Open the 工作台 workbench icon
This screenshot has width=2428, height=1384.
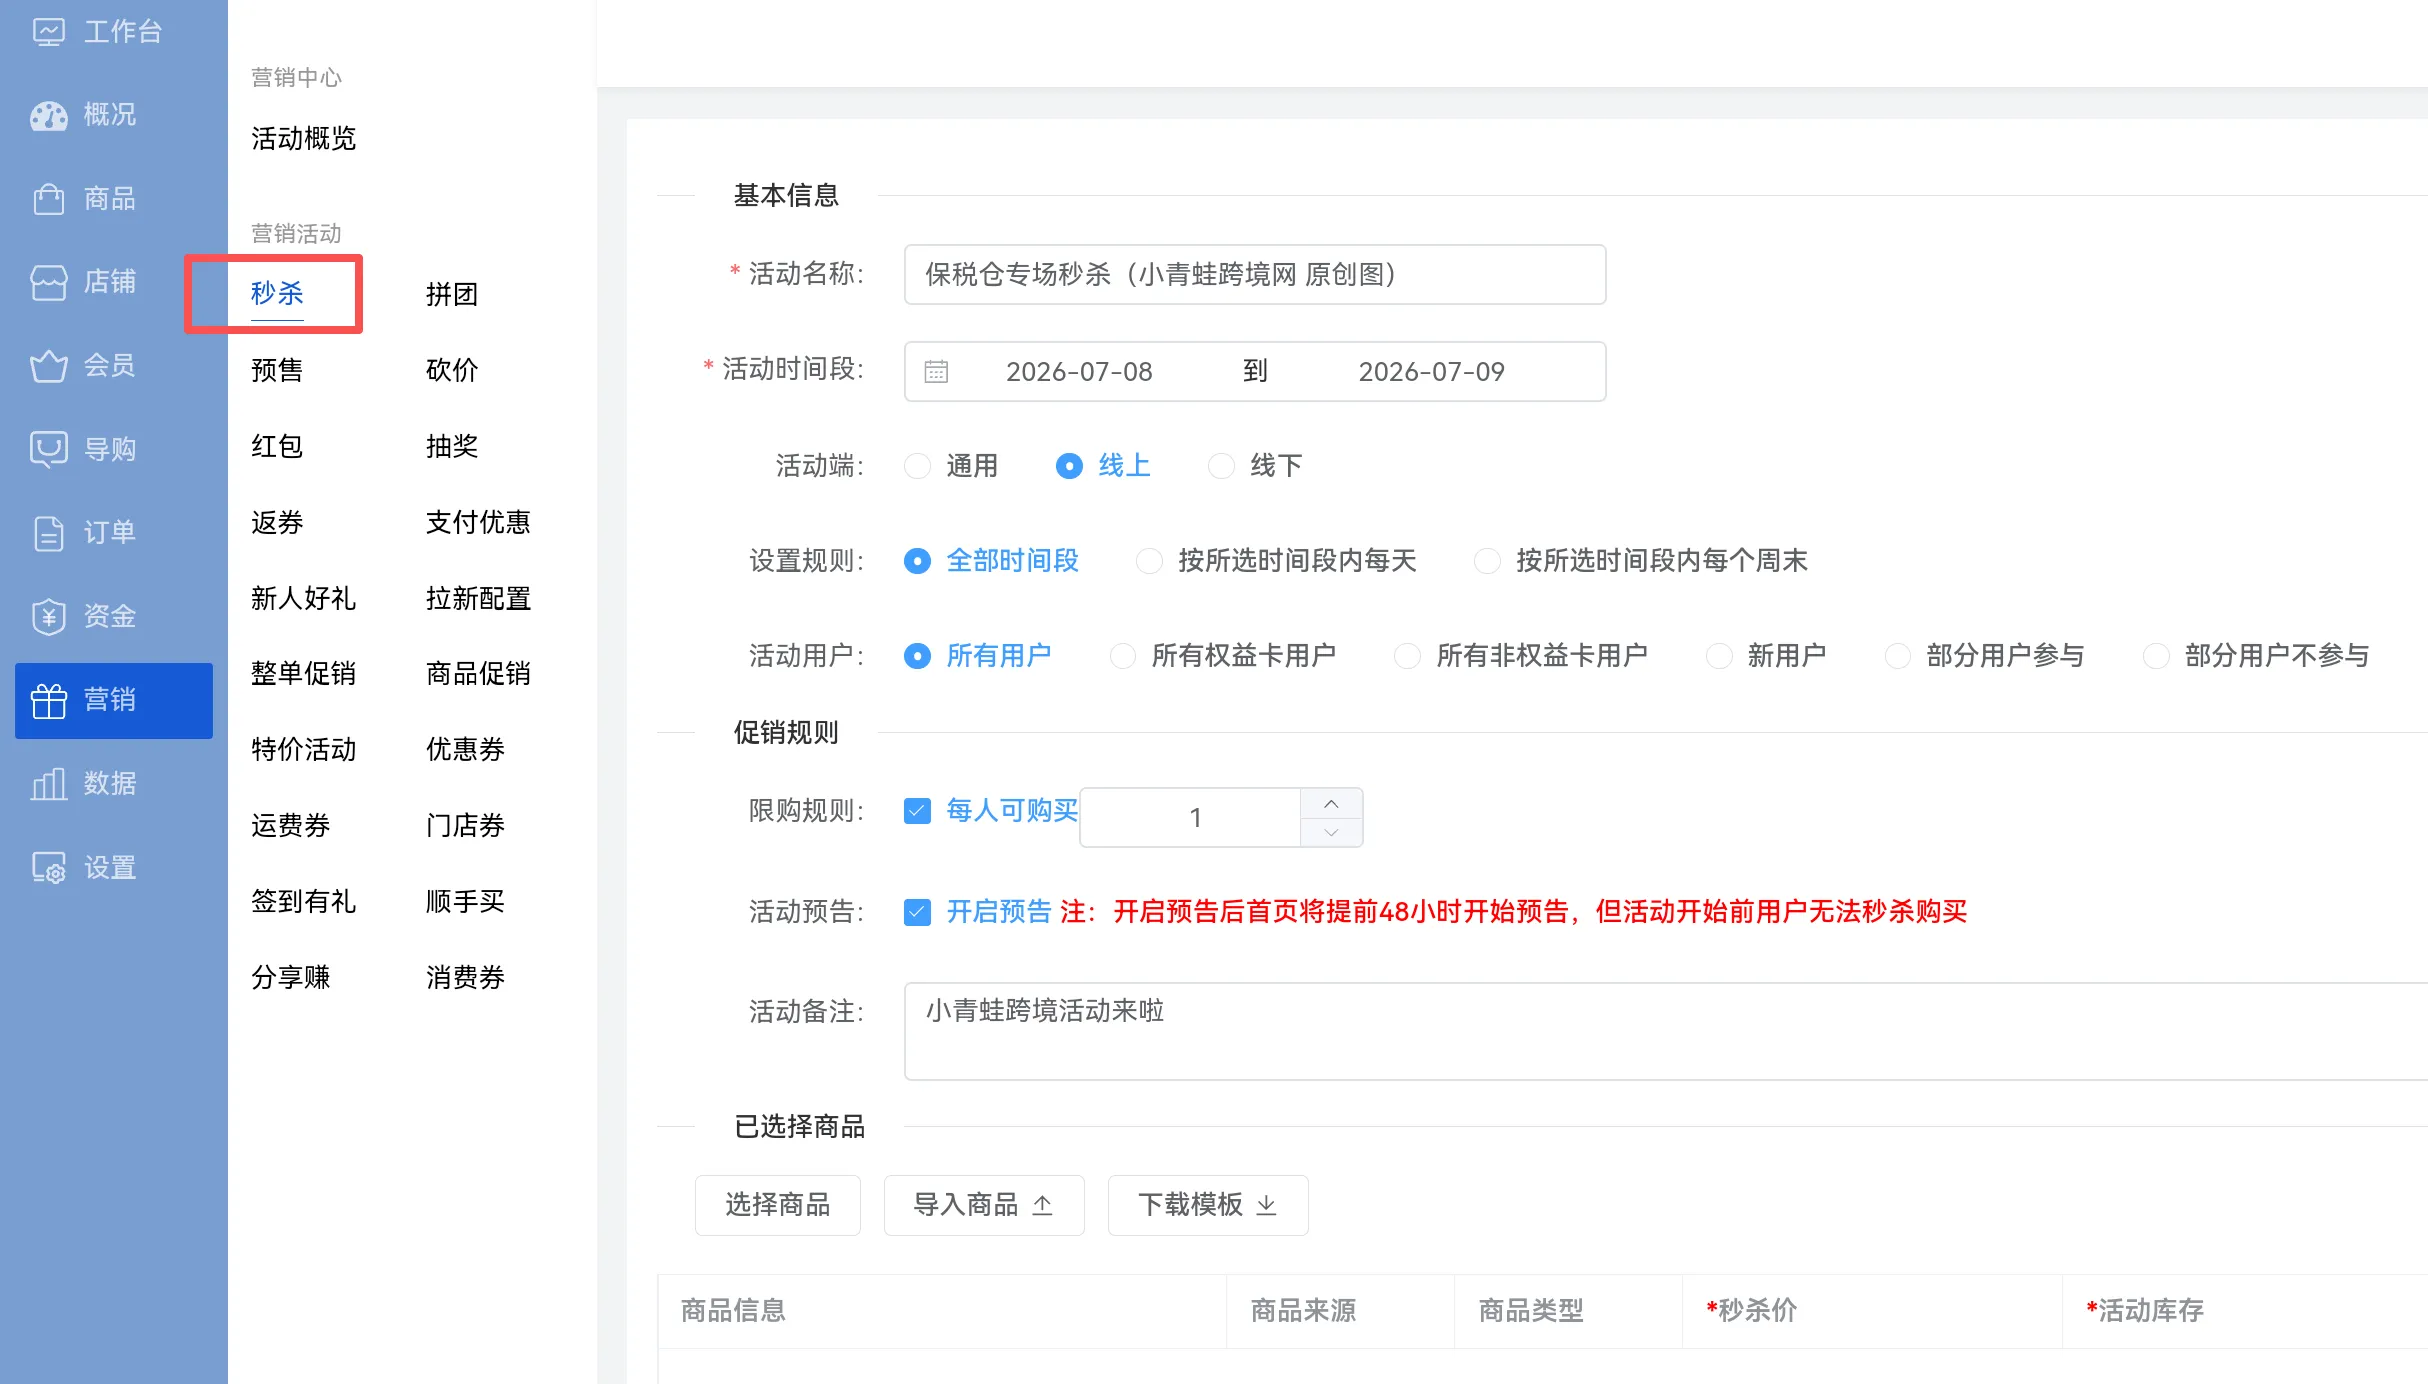point(48,32)
